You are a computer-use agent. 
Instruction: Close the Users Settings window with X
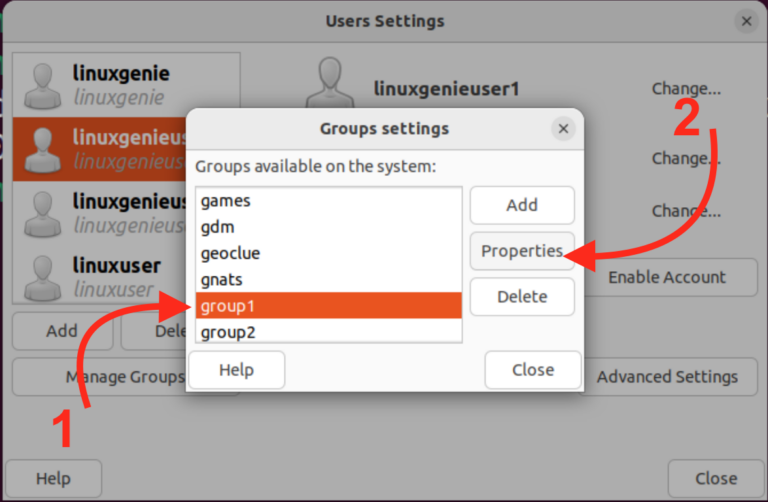point(746,21)
